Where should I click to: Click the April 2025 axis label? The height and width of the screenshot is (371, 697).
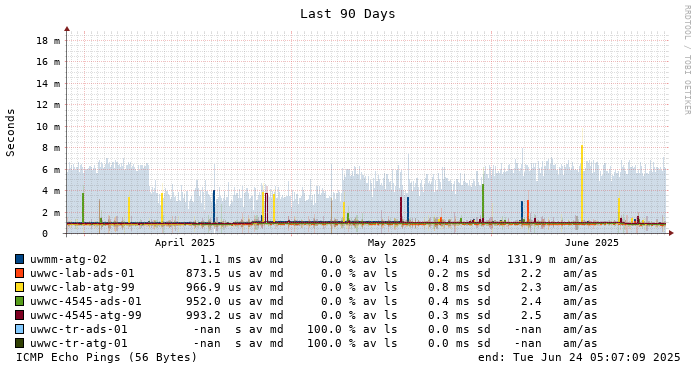[184, 243]
